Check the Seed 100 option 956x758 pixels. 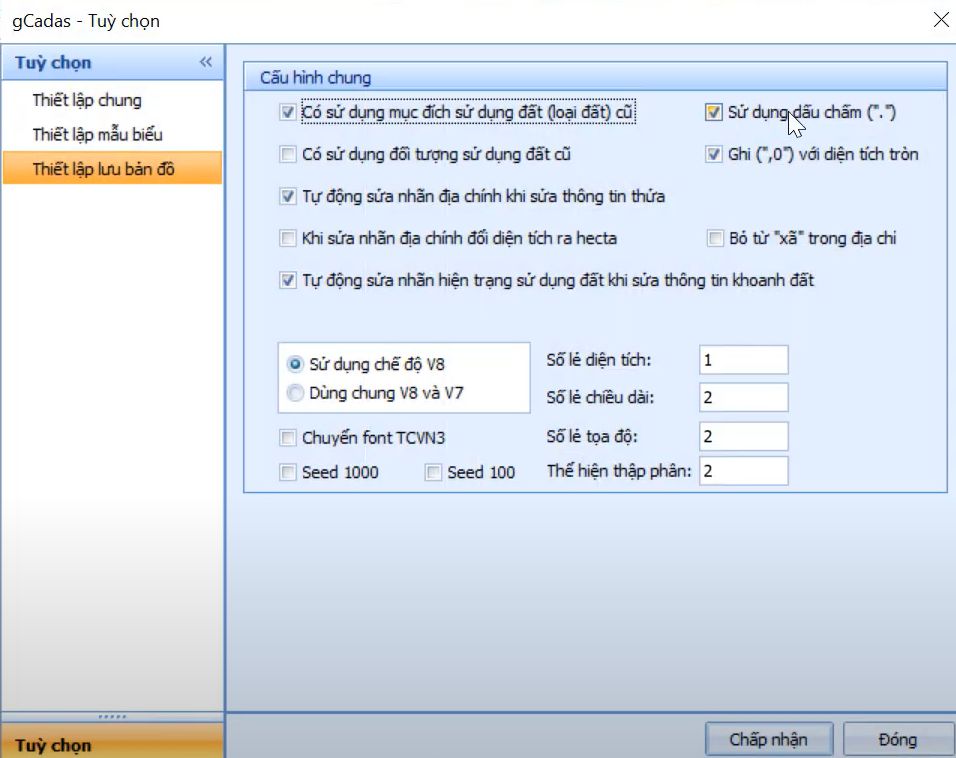[433, 473]
